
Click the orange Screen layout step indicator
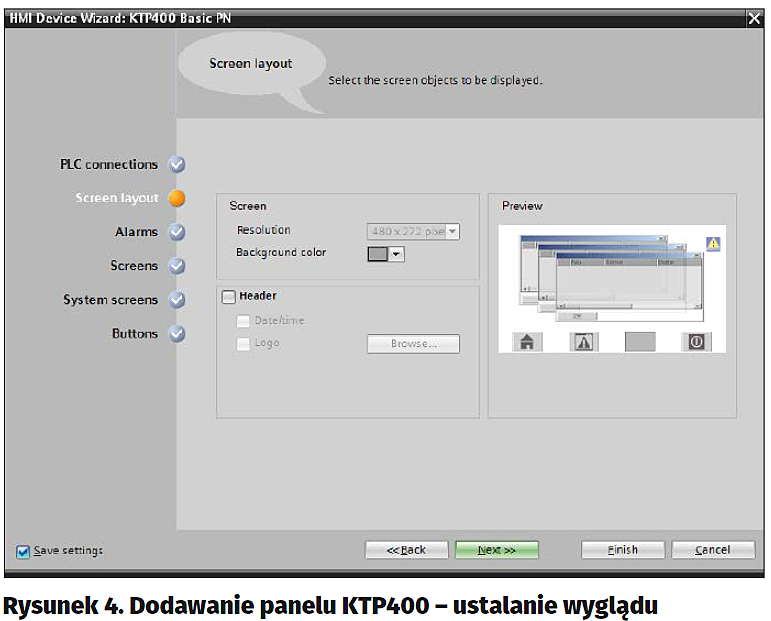(177, 198)
